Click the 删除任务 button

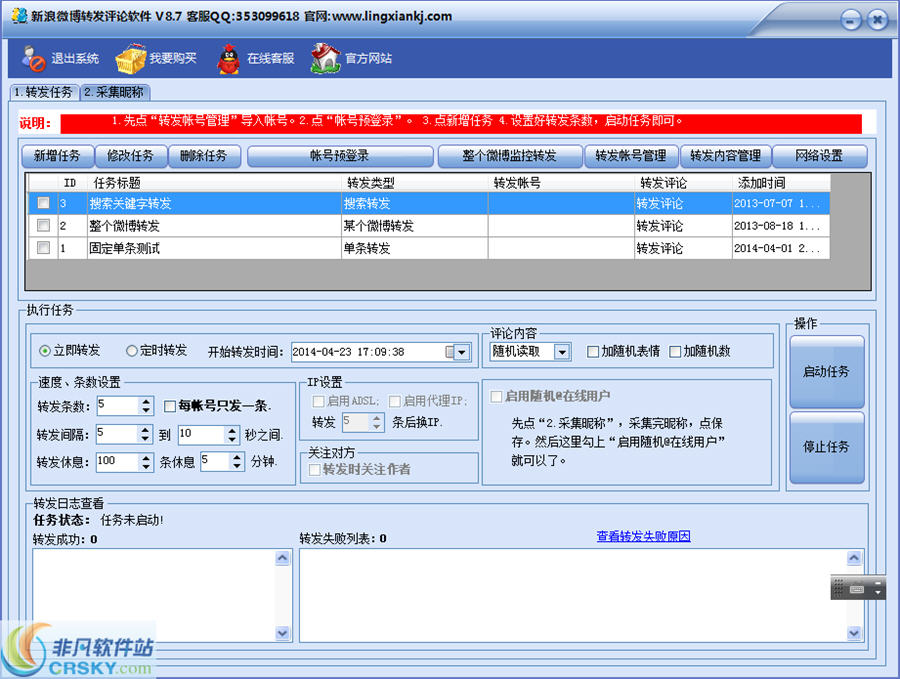204,156
